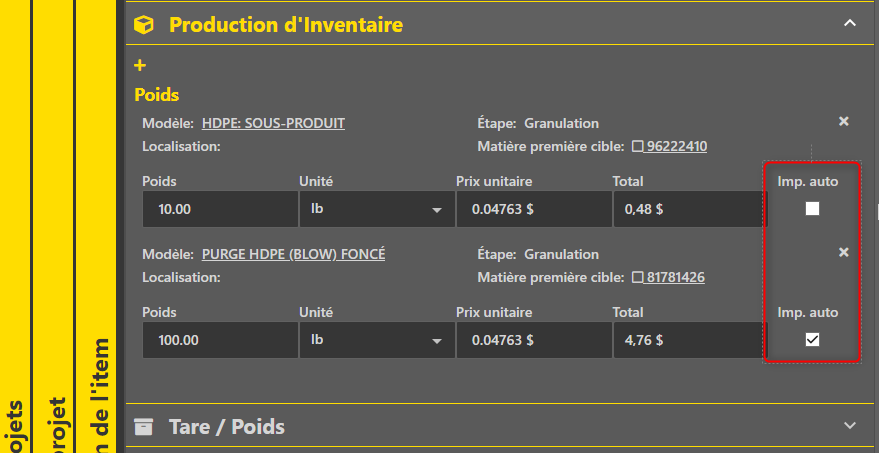879x453 pixels.
Task: Open the HDPE: SOUS-PRODUIT model link
Action: 273,123
